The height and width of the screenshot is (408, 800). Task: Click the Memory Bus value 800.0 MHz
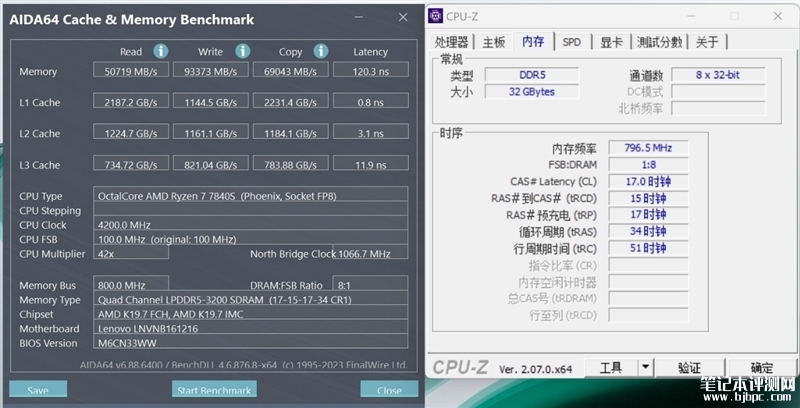[x=131, y=283]
